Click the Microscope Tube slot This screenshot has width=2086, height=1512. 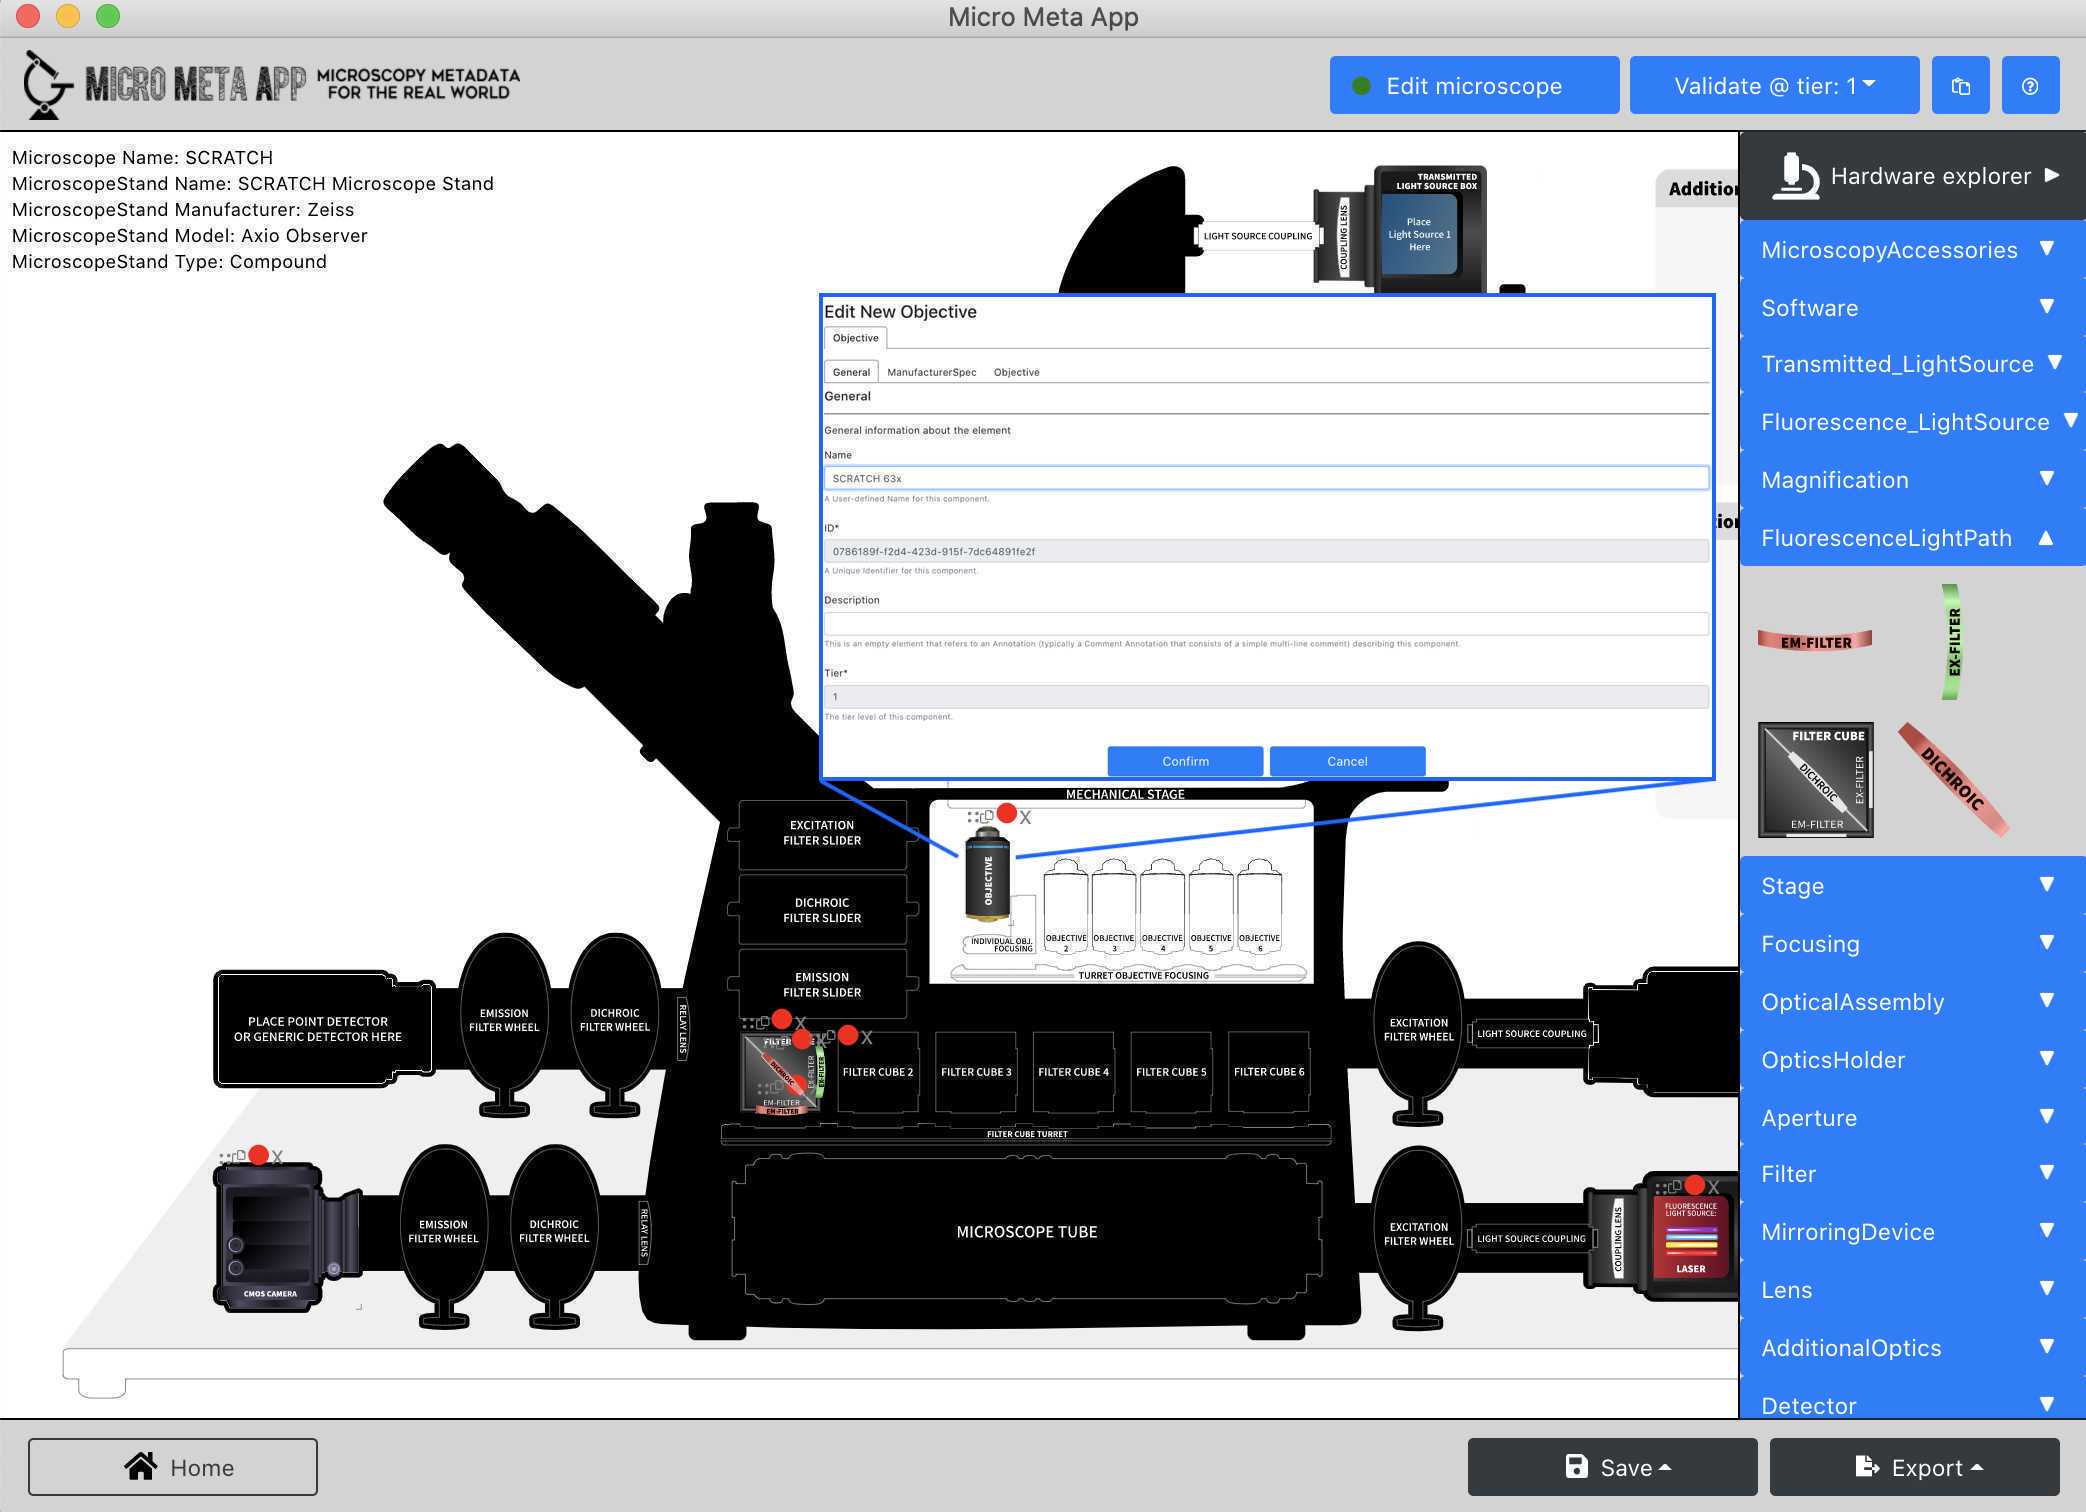pyautogui.click(x=1027, y=1232)
